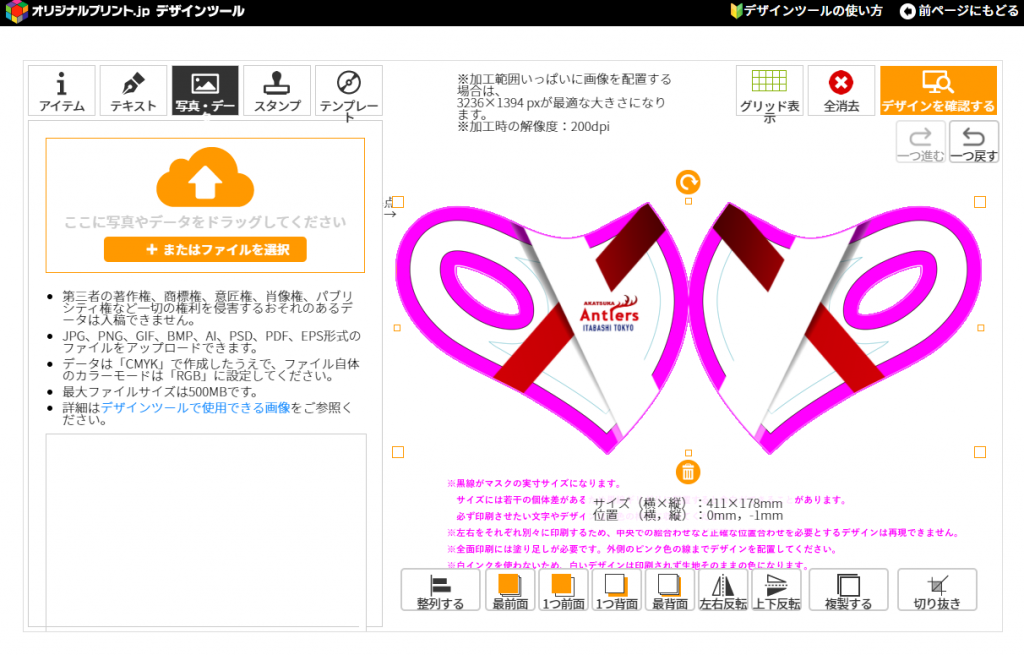Screen dimensions: 1024x655
Task: Flip horizontally with 左右反転
Action: click(x=723, y=590)
